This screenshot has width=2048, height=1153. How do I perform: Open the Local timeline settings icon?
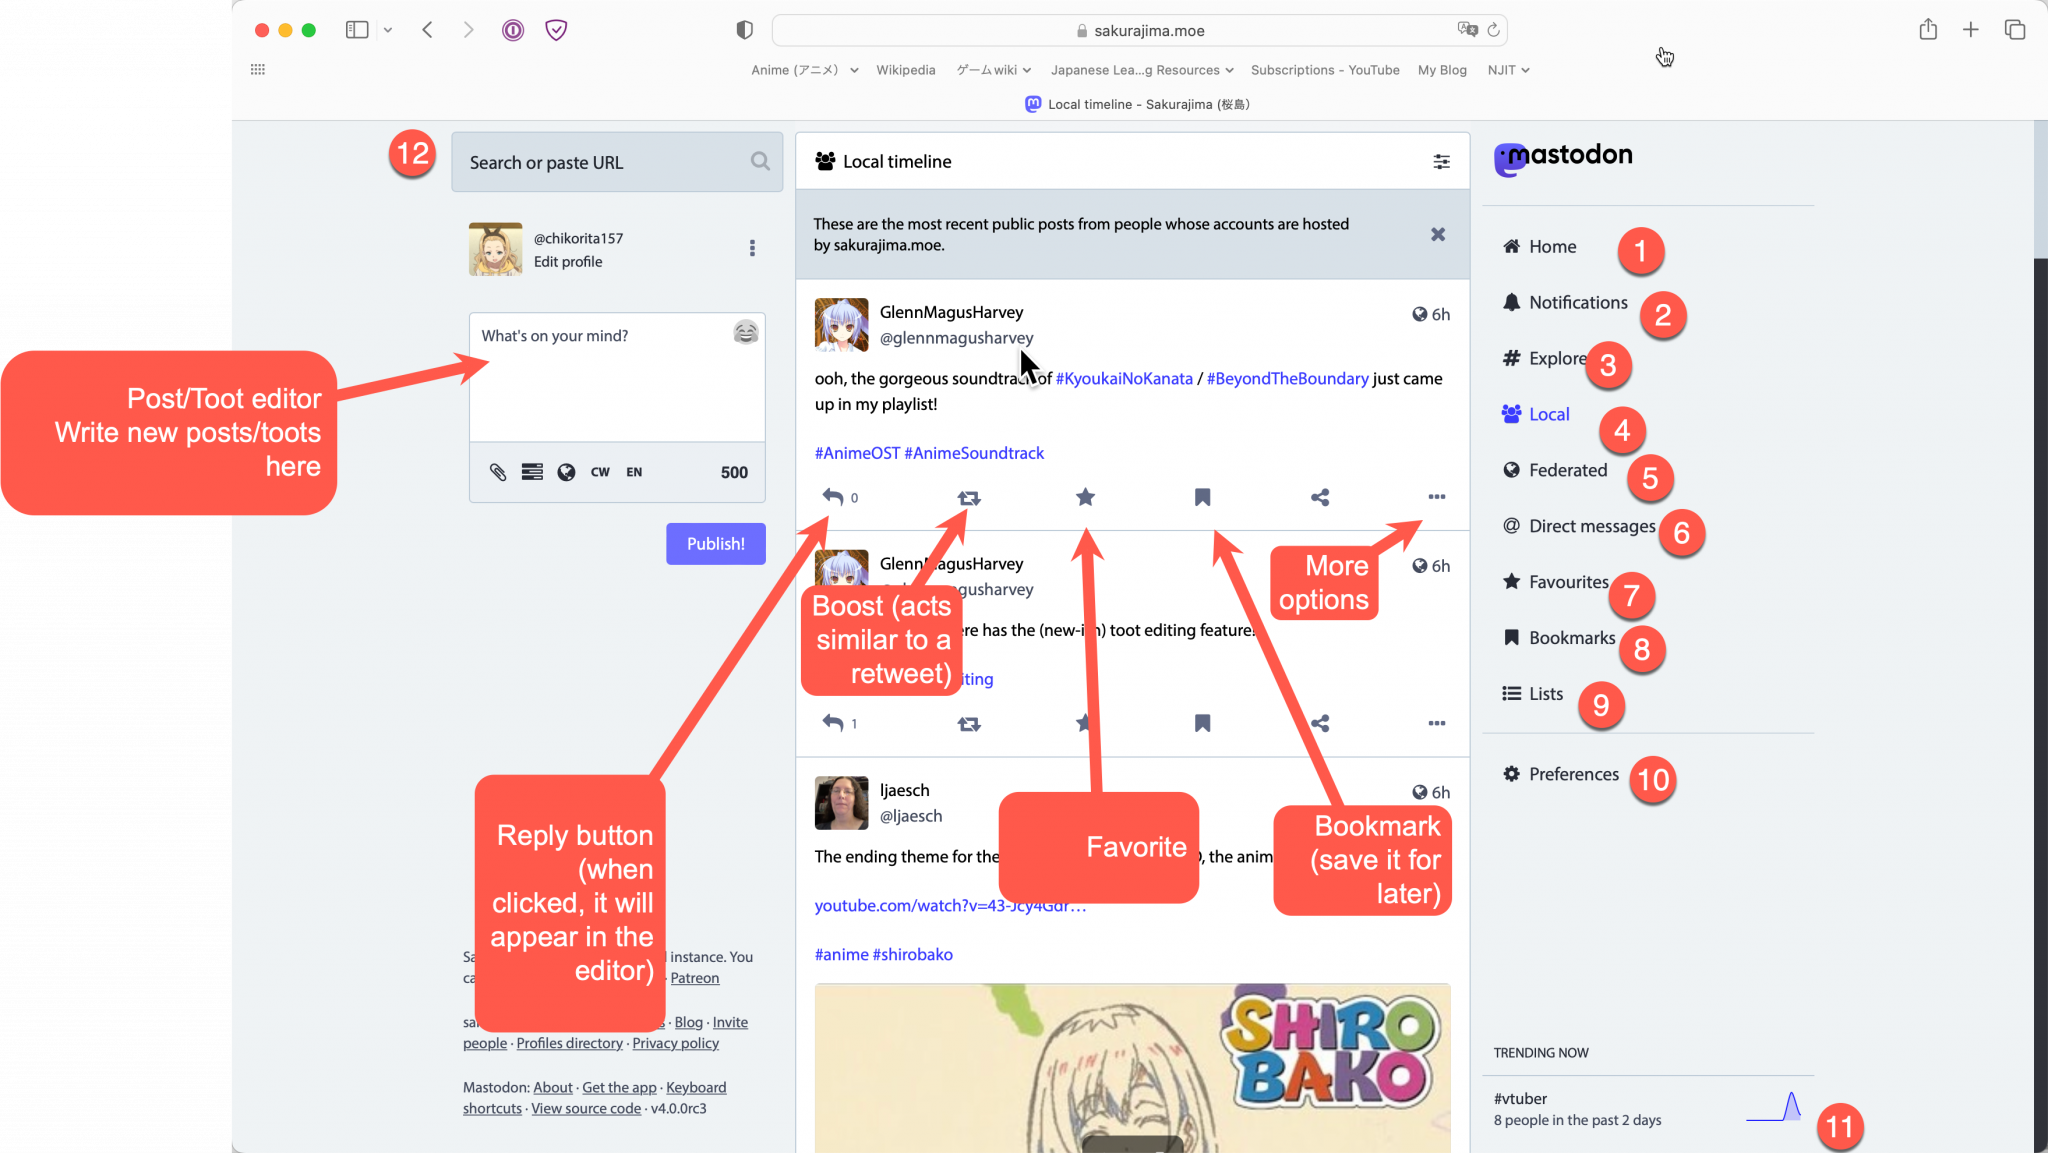1441,161
